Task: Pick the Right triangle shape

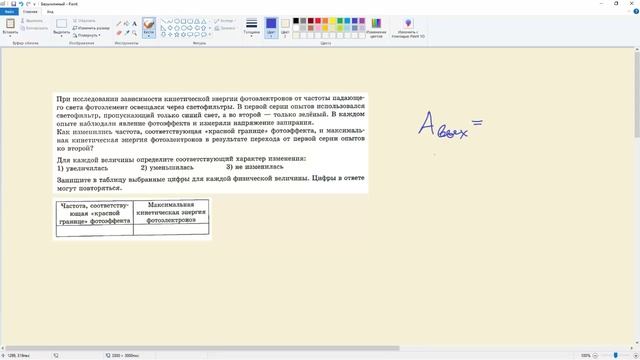Action: tap(163, 28)
